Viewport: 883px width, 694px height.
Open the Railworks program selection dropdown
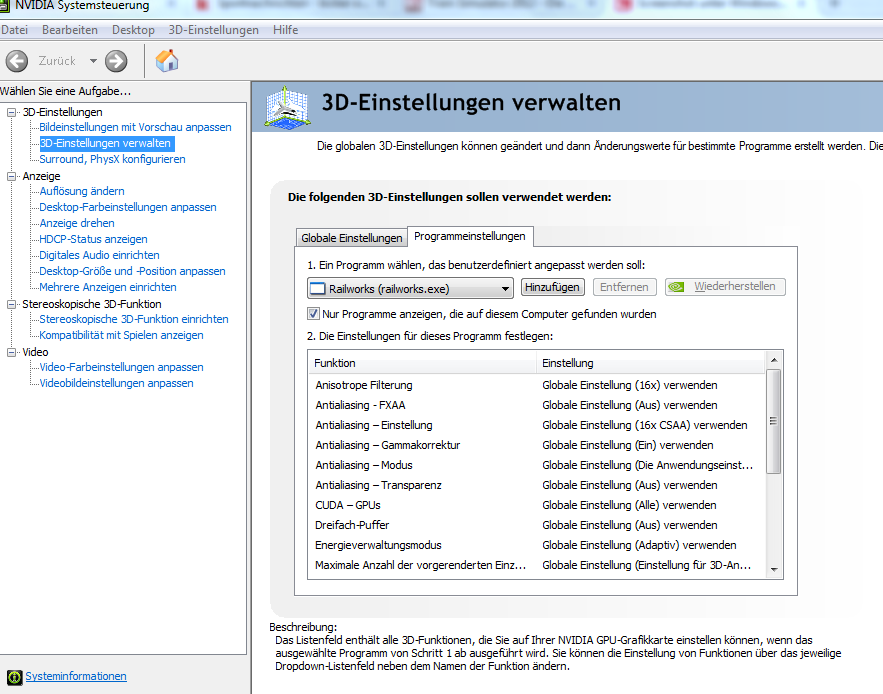[x=506, y=288]
